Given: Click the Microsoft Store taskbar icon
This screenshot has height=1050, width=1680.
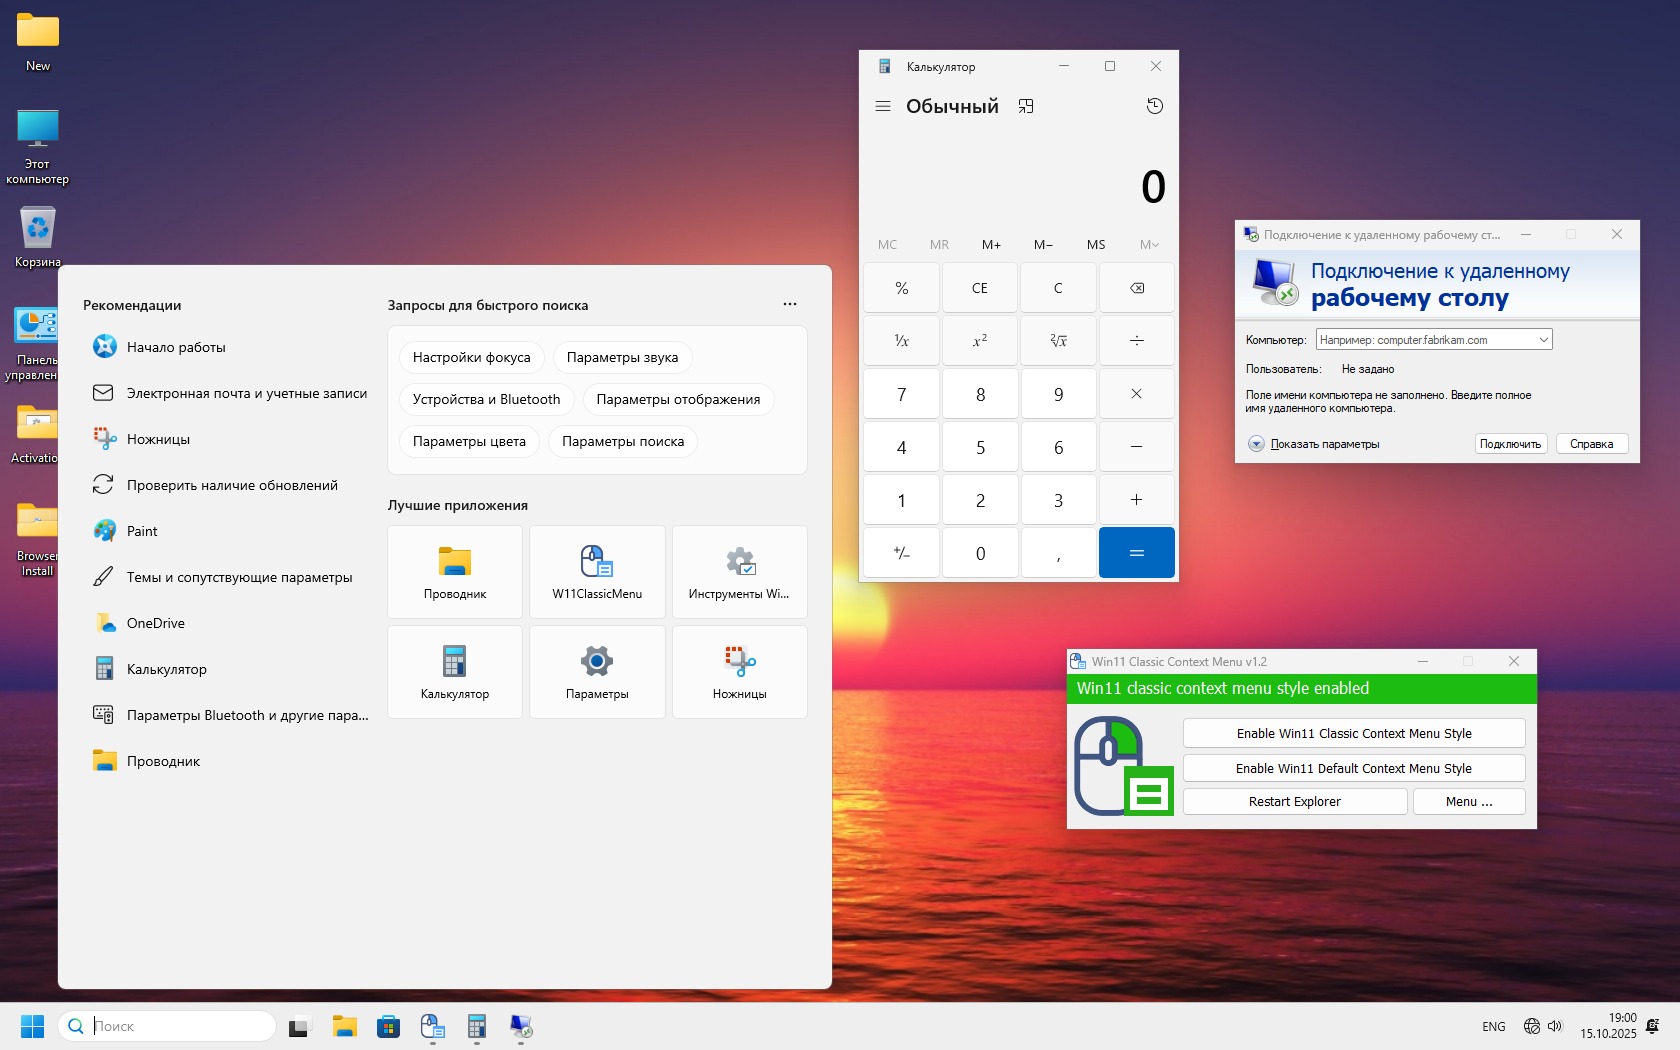Looking at the screenshot, I should click(388, 1026).
